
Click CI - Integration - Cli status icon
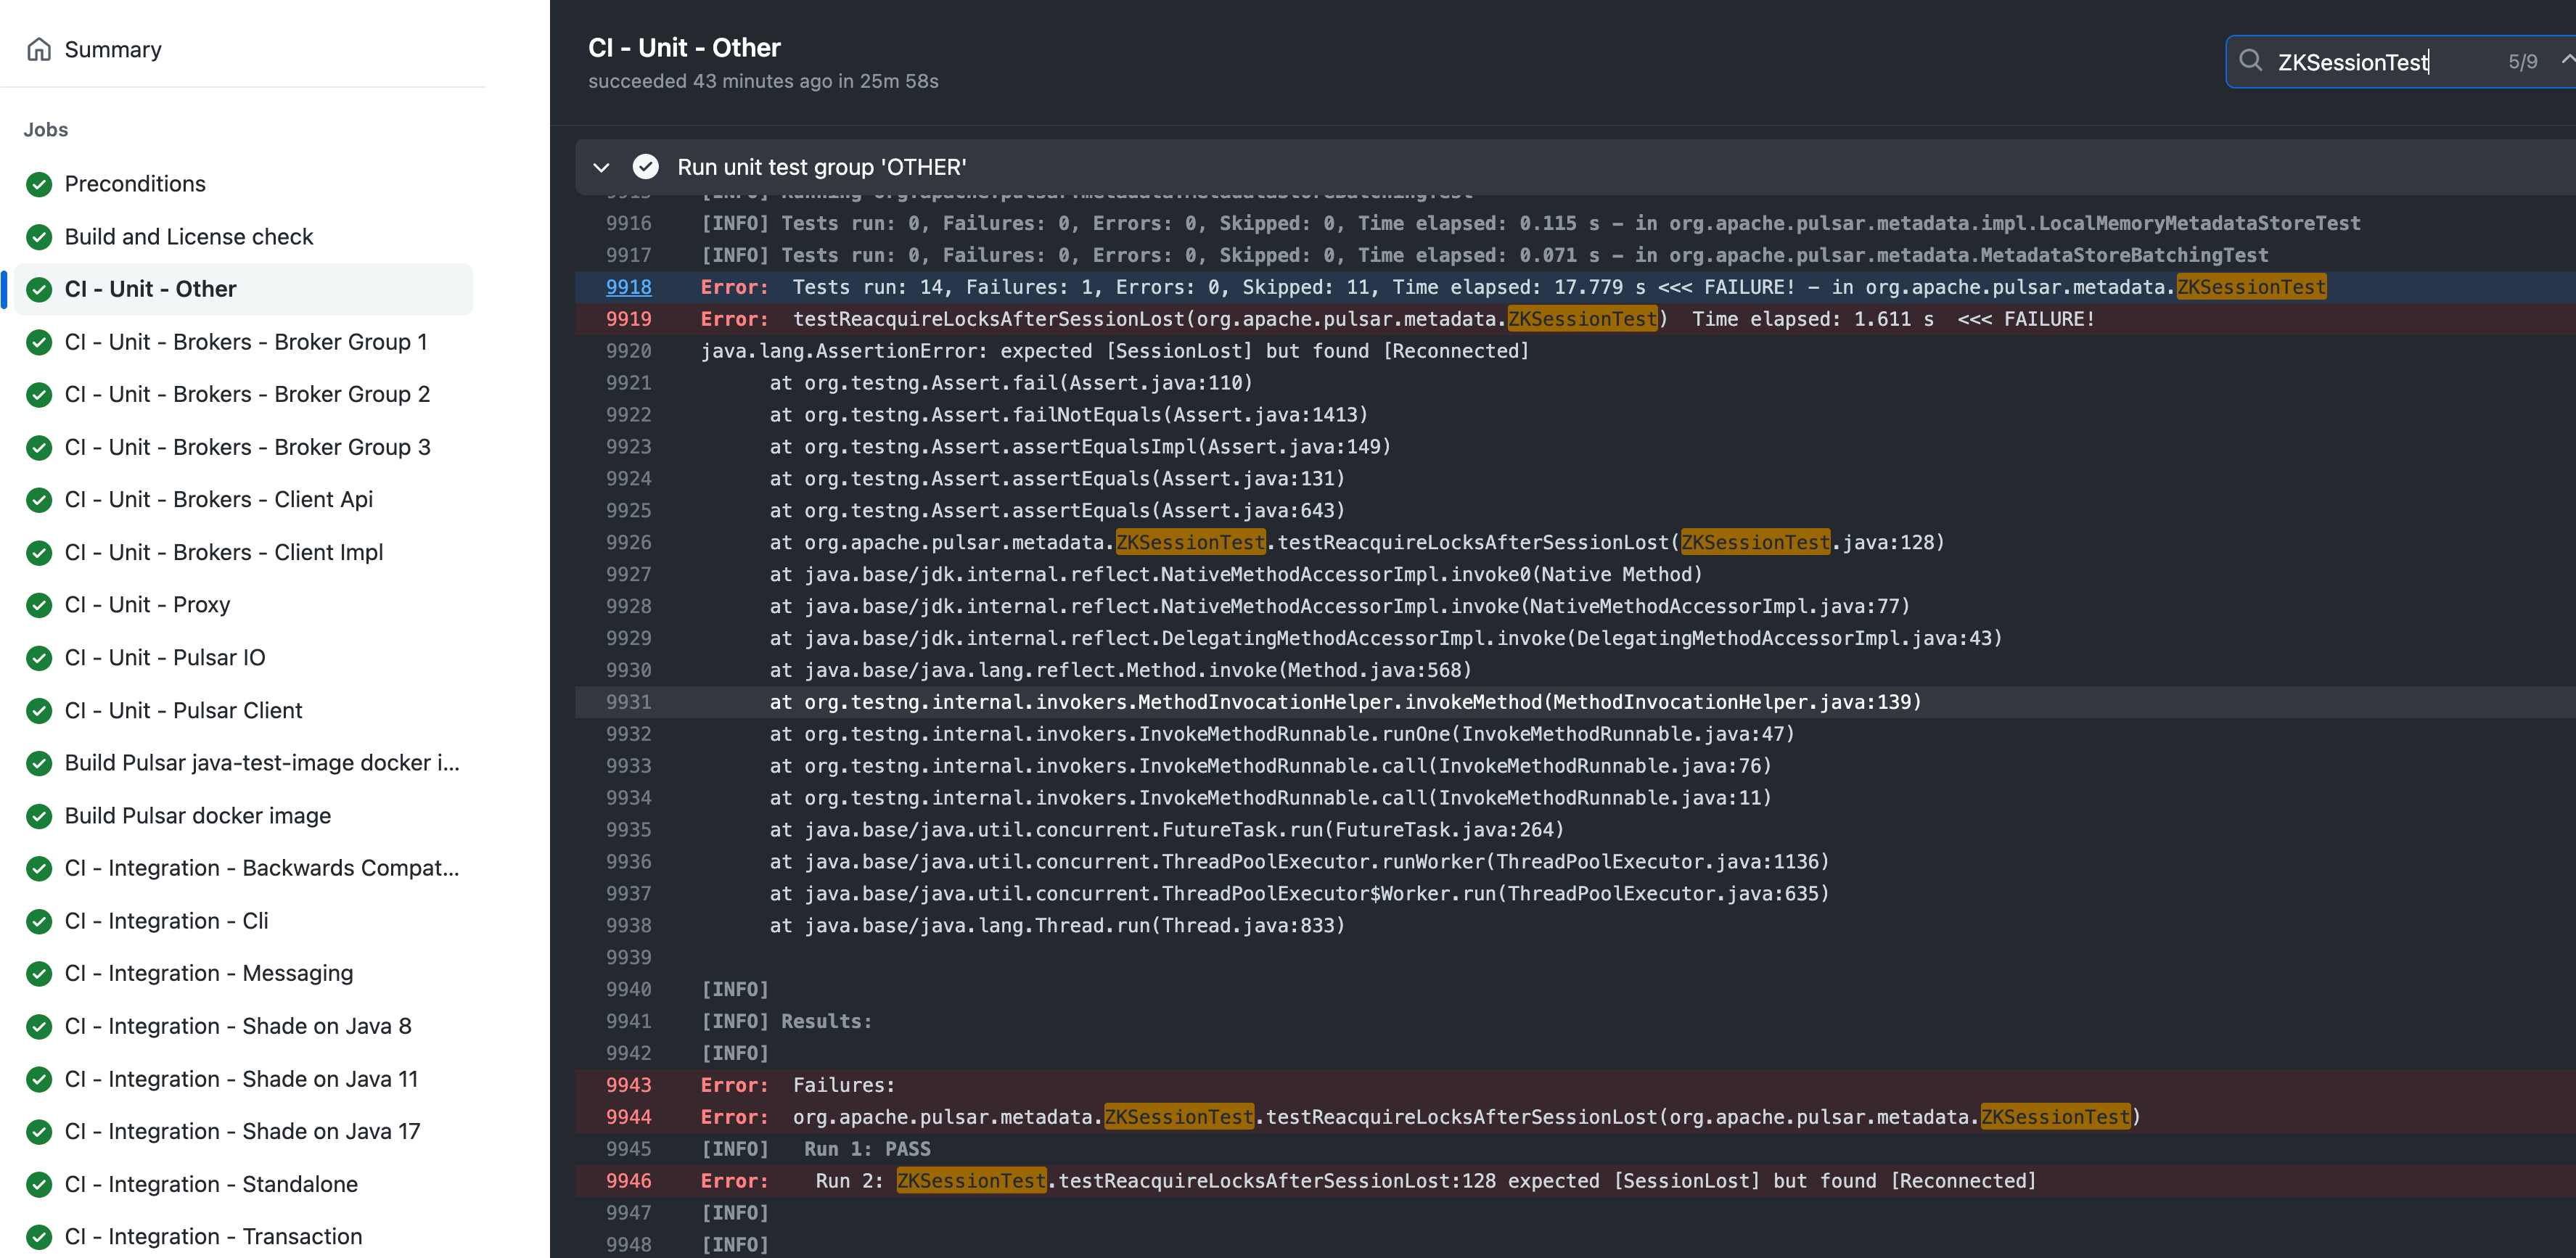point(39,921)
